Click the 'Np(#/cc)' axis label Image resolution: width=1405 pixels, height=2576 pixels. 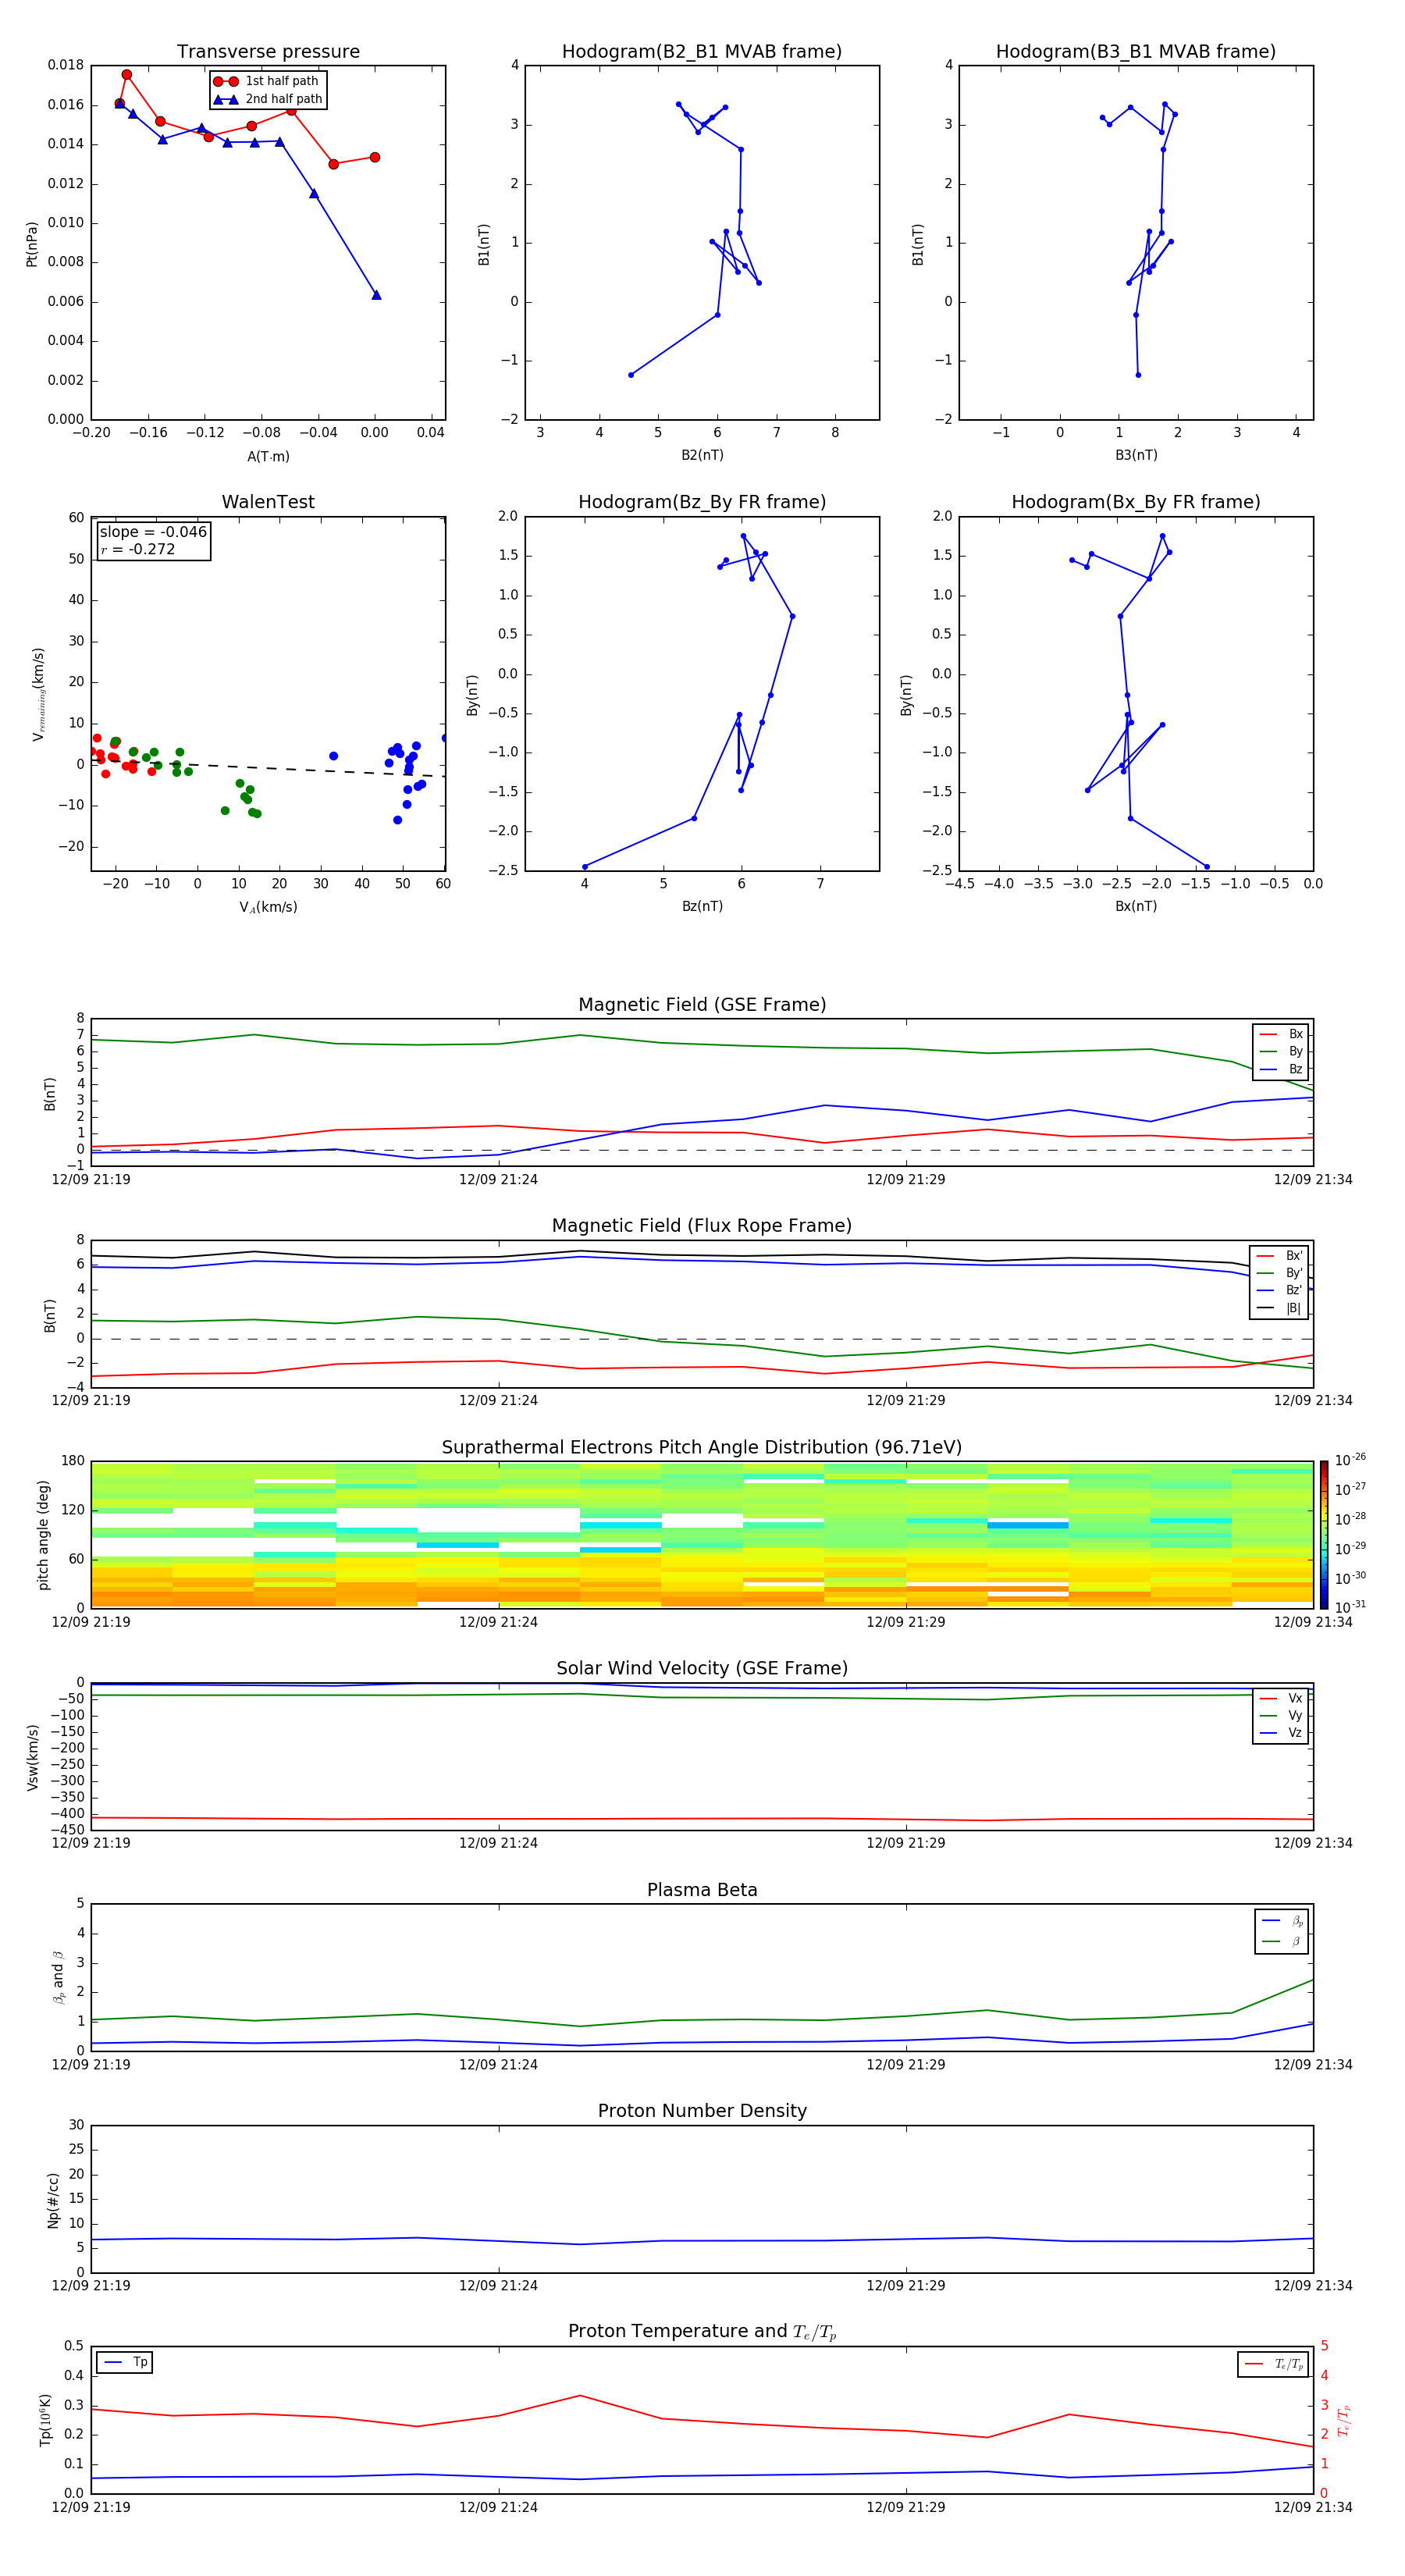point(53,2200)
